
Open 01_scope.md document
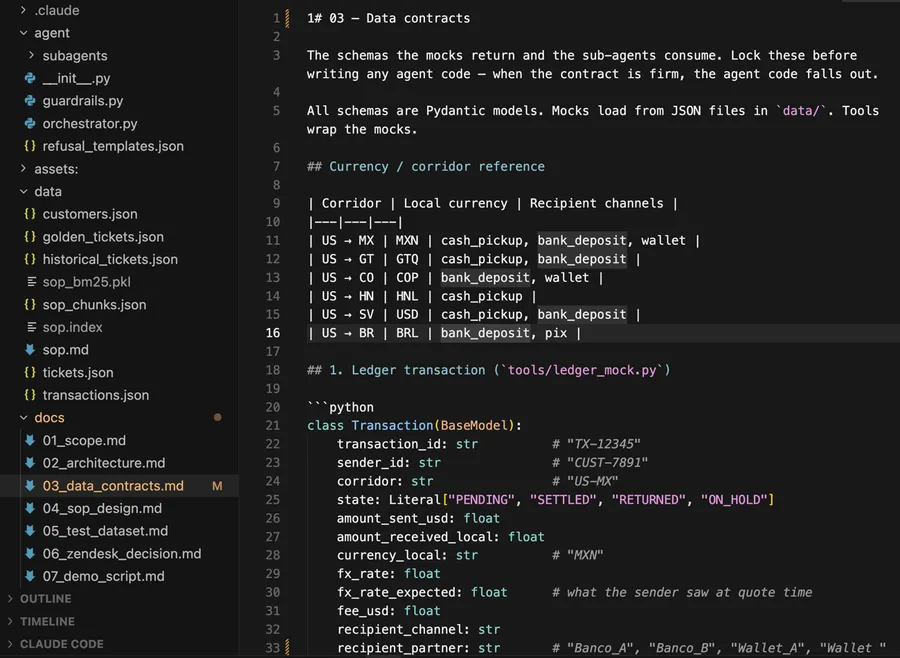(84, 440)
